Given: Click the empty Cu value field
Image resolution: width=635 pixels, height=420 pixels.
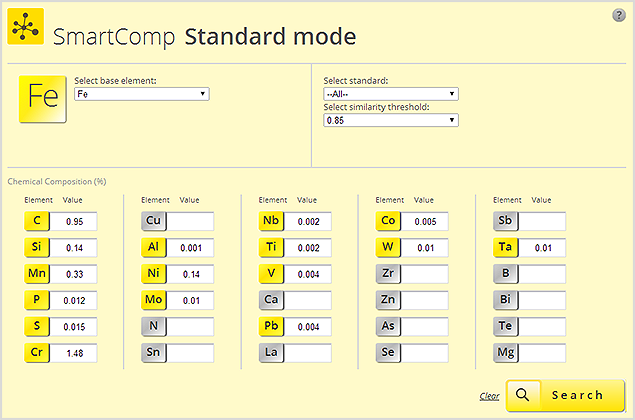Looking at the screenshot, I should 190,222.
